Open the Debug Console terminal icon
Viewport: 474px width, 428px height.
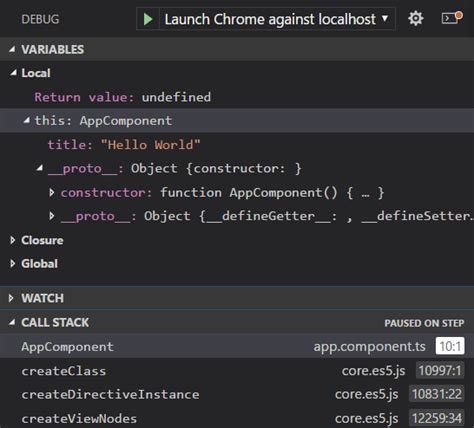pyautogui.click(x=452, y=18)
